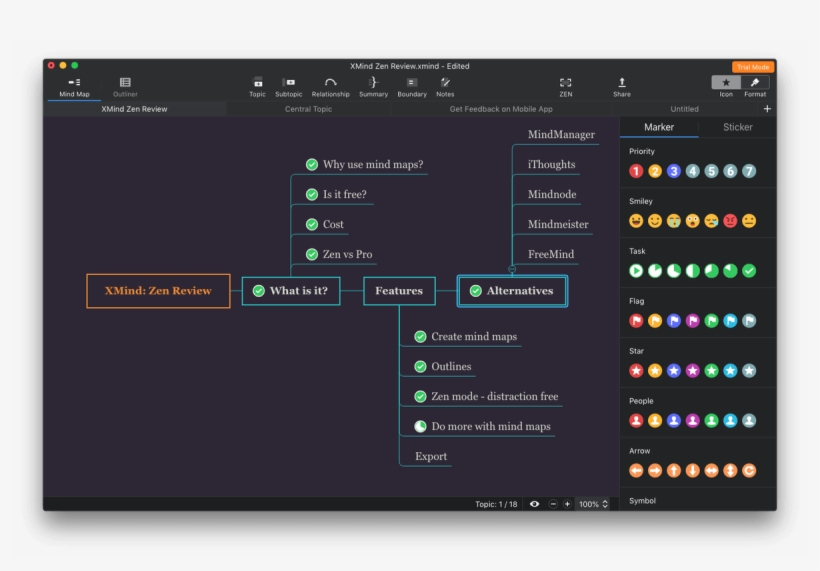The image size is (820, 571).
Task: Toggle checkmark on Outlines topic
Action: point(420,367)
